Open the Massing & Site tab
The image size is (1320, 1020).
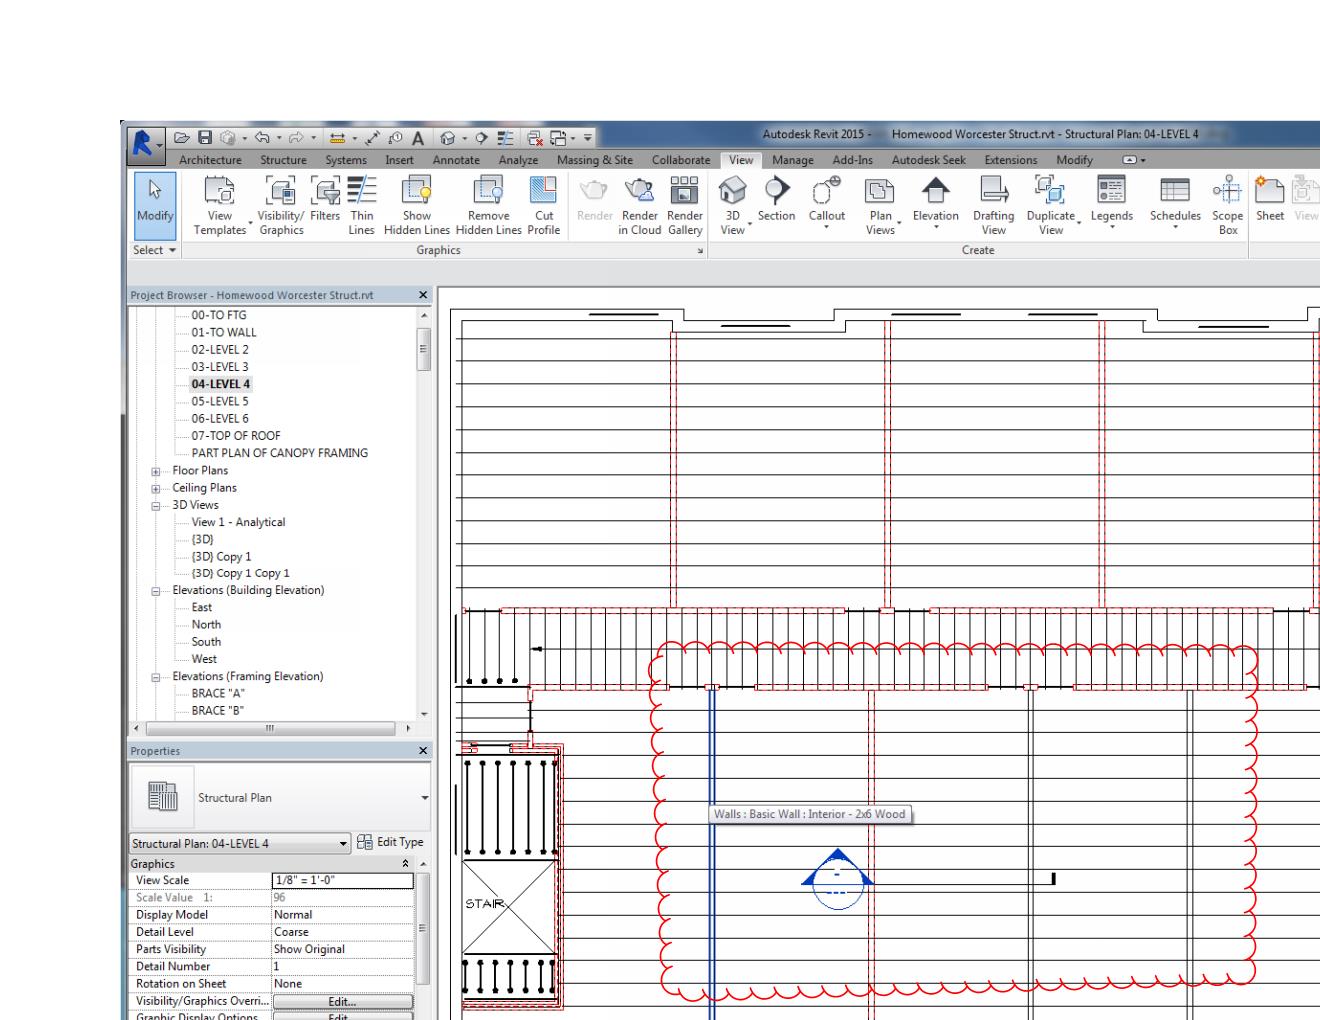[x=598, y=159]
